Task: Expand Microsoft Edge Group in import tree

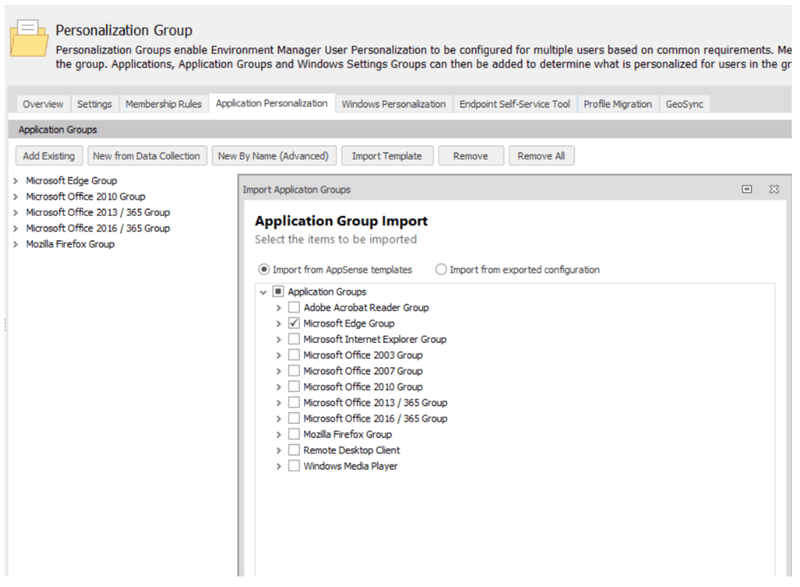Action: click(279, 324)
